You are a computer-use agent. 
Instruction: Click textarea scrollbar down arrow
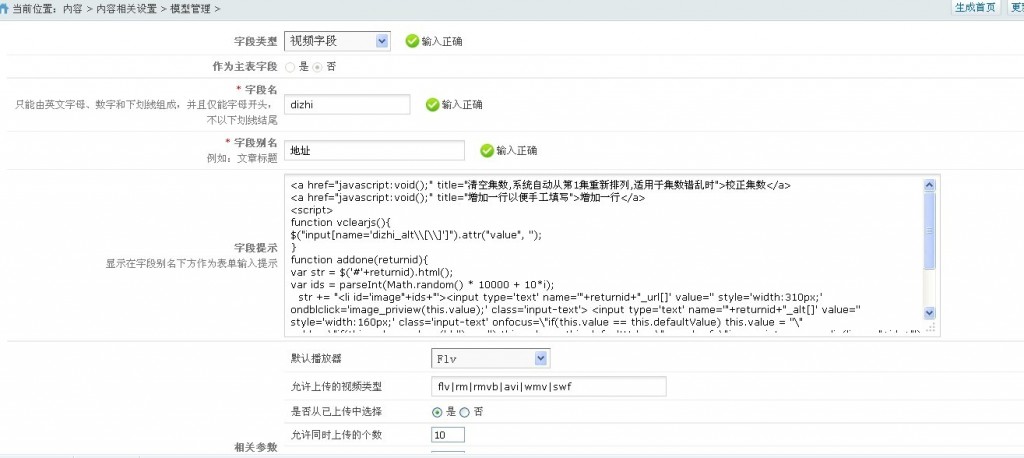[930, 313]
